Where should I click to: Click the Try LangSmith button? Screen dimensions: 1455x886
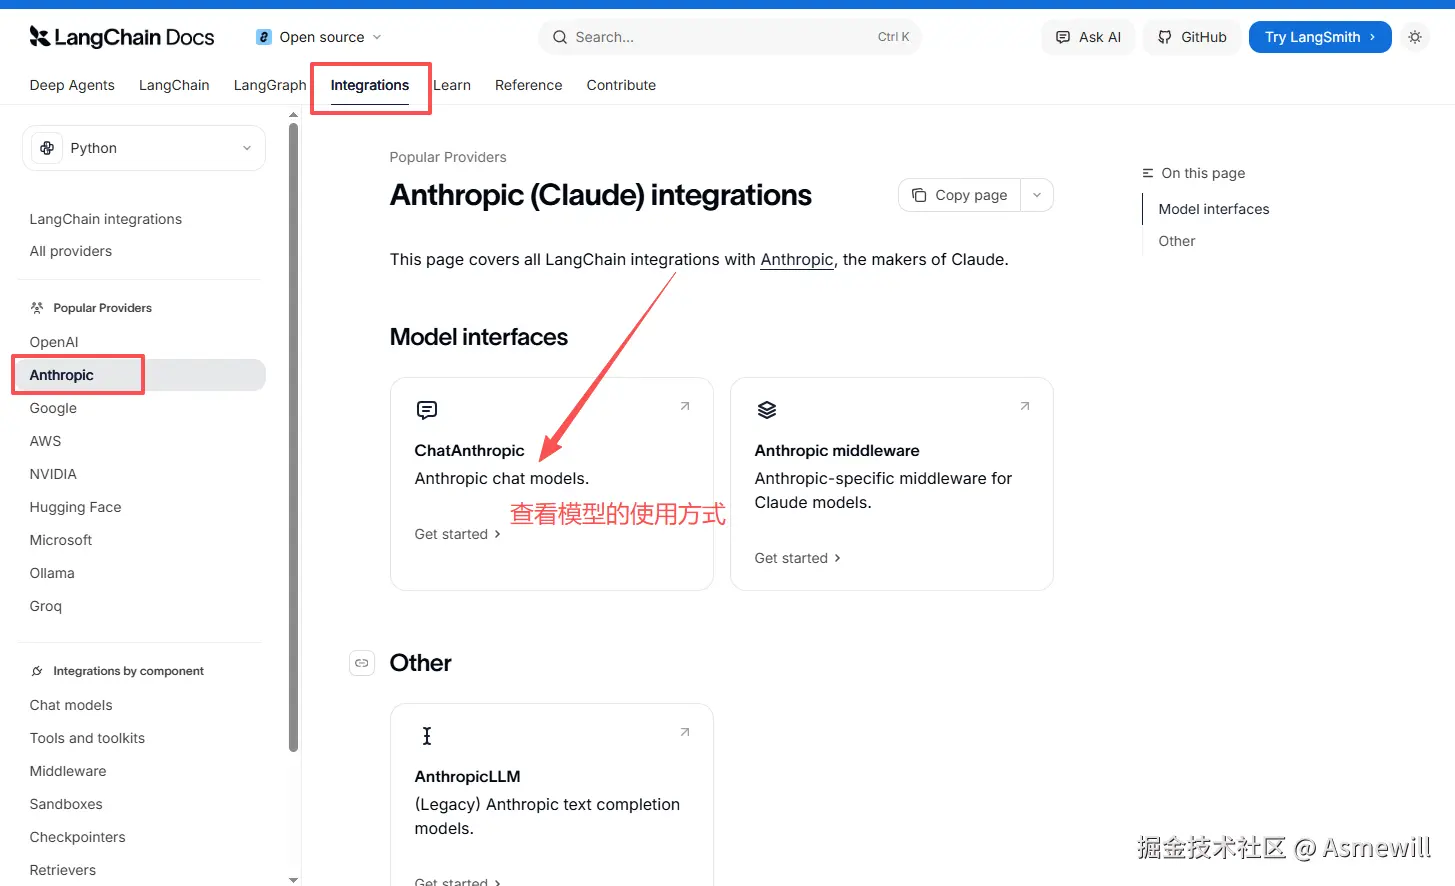[1320, 37]
